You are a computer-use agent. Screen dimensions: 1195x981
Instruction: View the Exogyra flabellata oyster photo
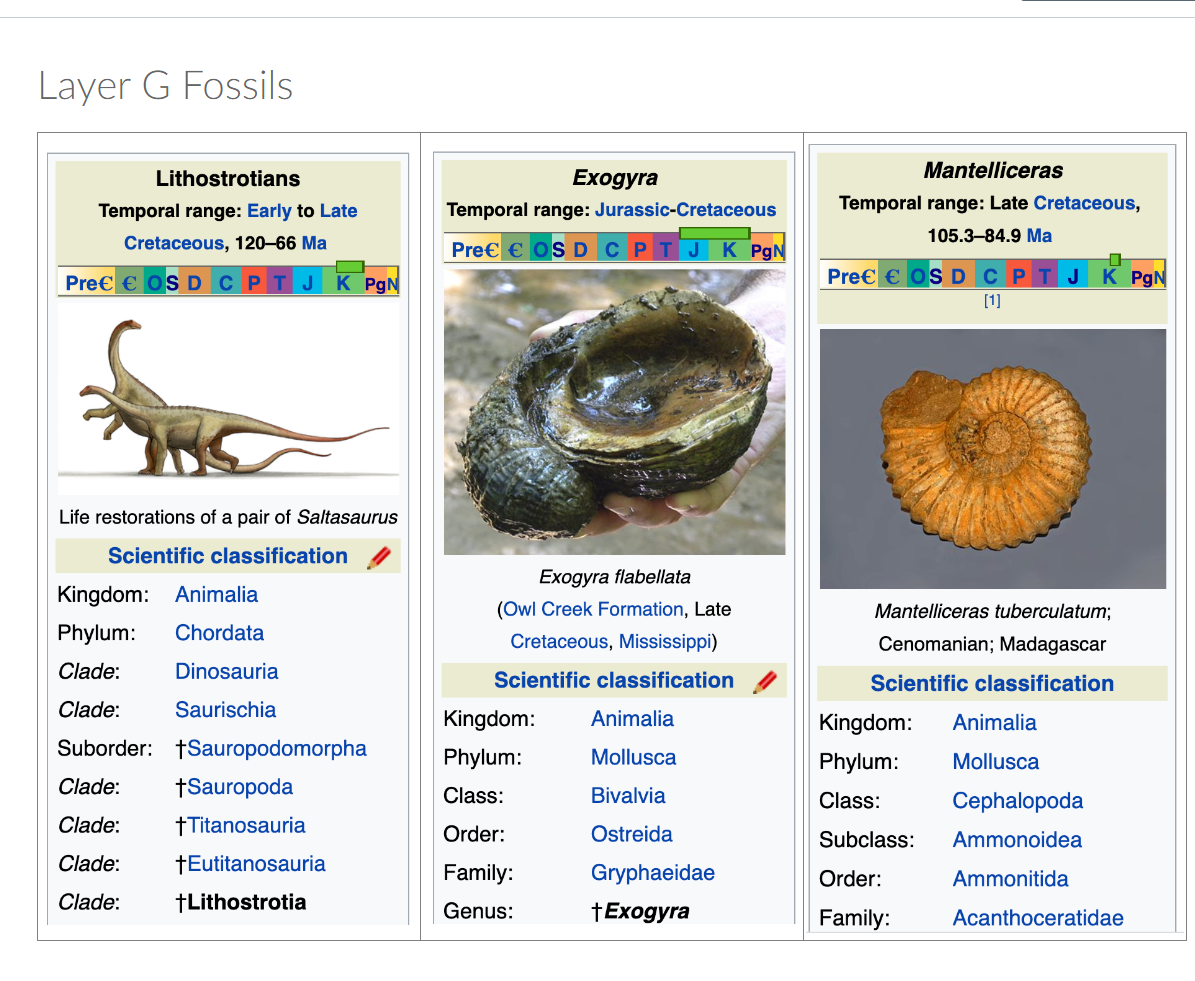[x=613, y=411]
